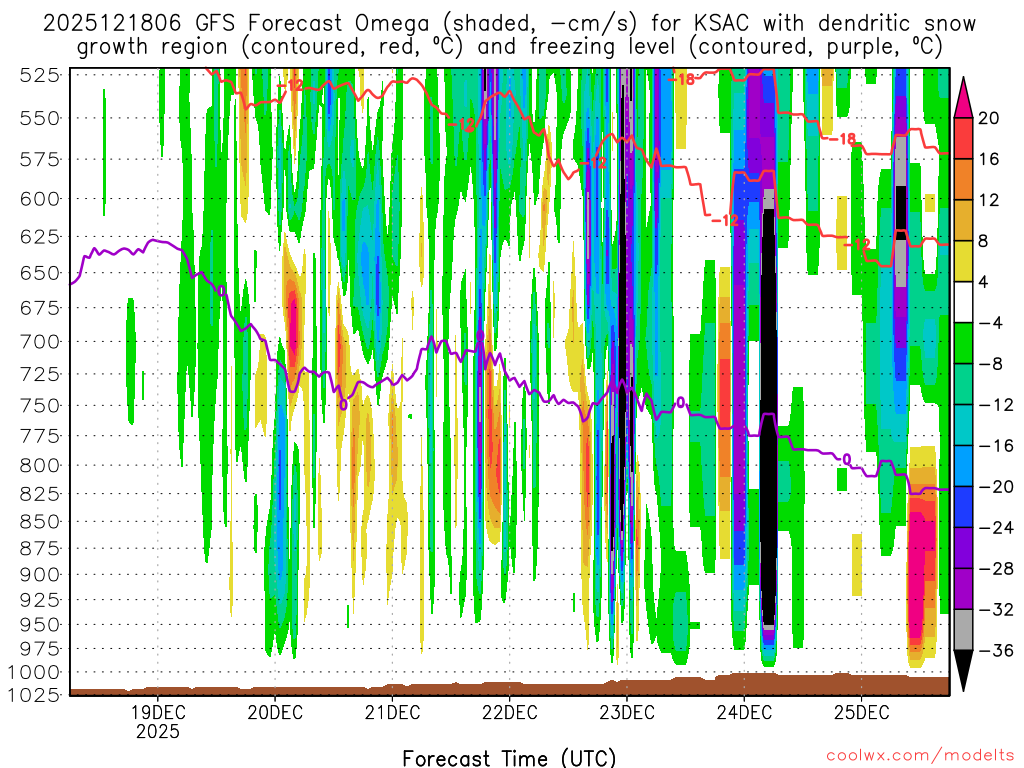Click the colorbar value 12 label
1024x768 pixels.
(x=989, y=200)
